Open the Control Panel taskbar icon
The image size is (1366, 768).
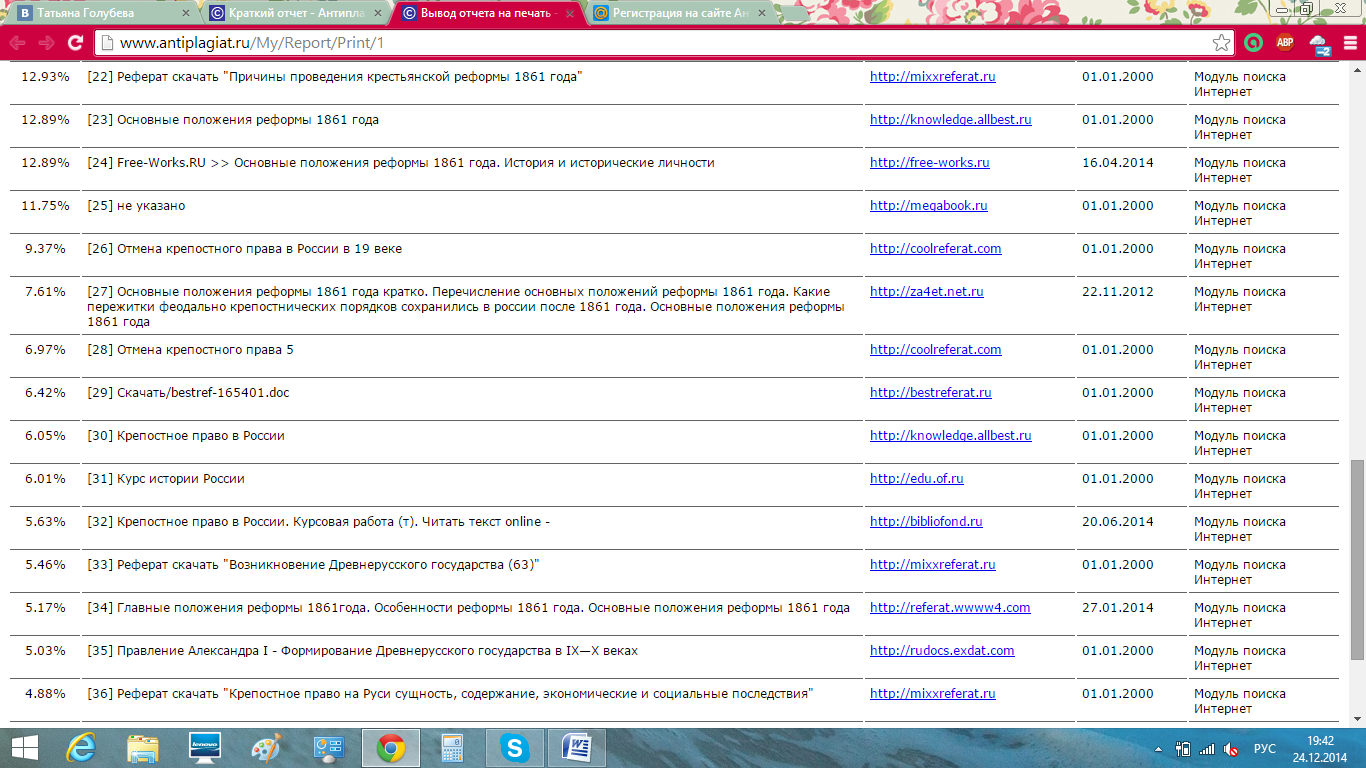pos(329,748)
